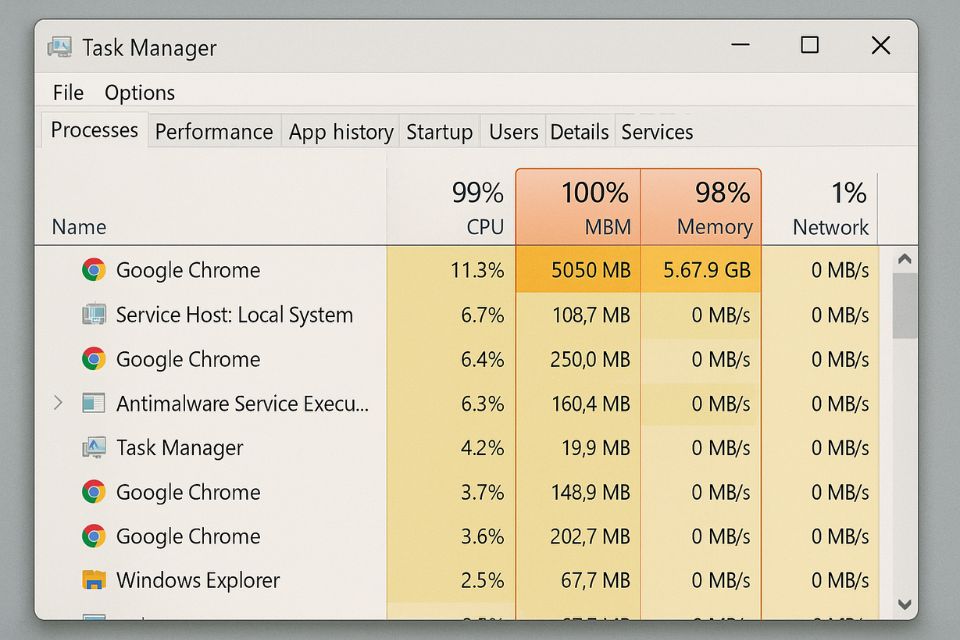
Task: Click the Task Manager process row icon
Action: click(94, 448)
